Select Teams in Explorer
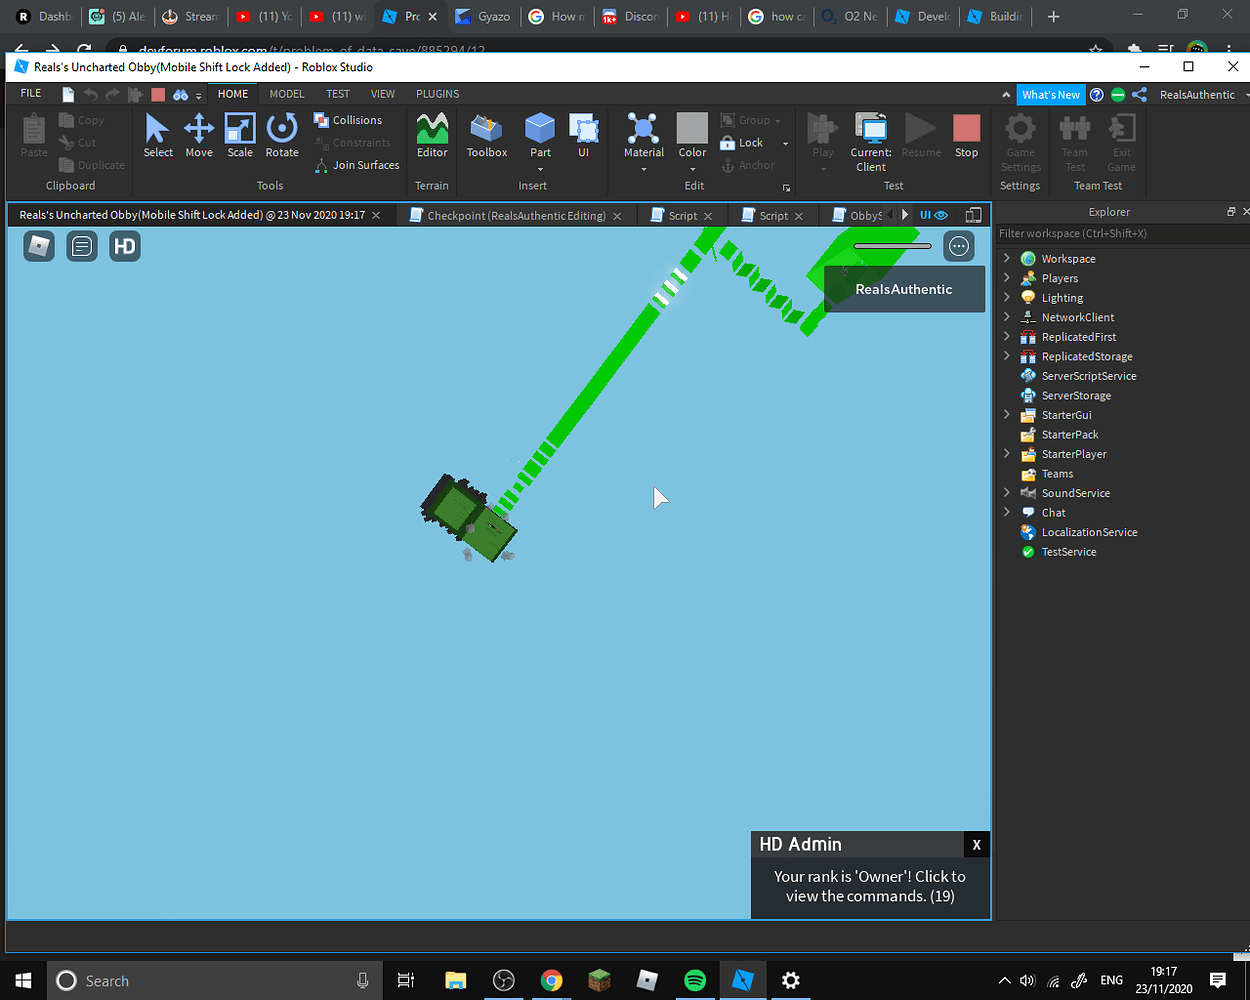 tap(1057, 474)
